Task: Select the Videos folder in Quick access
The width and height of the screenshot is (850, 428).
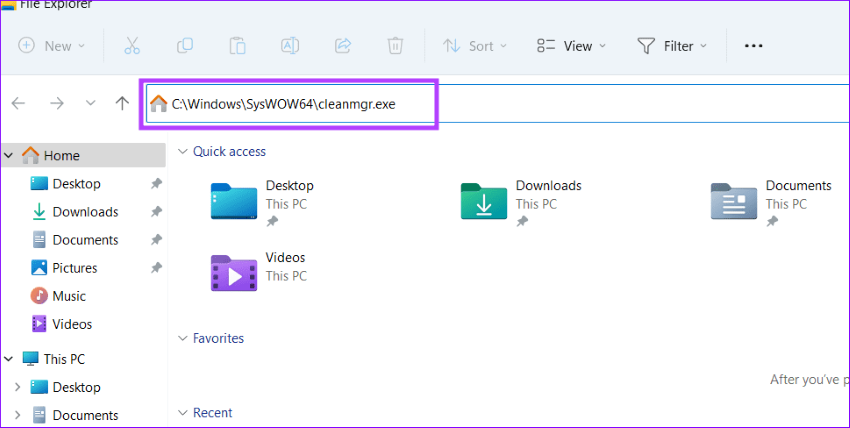Action: coord(259,272)
